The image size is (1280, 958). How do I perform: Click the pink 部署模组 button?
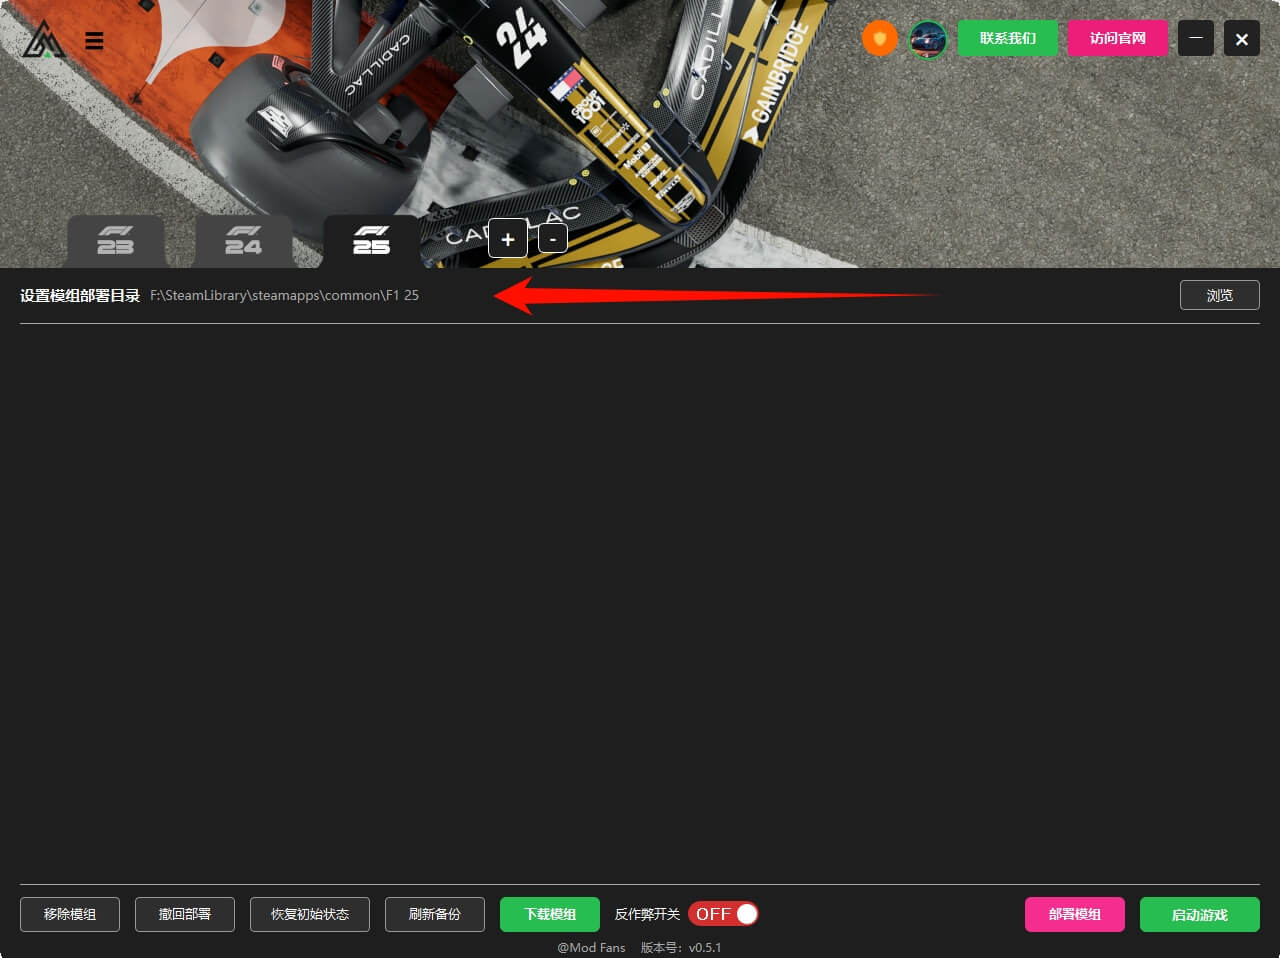pos(1074,914)
